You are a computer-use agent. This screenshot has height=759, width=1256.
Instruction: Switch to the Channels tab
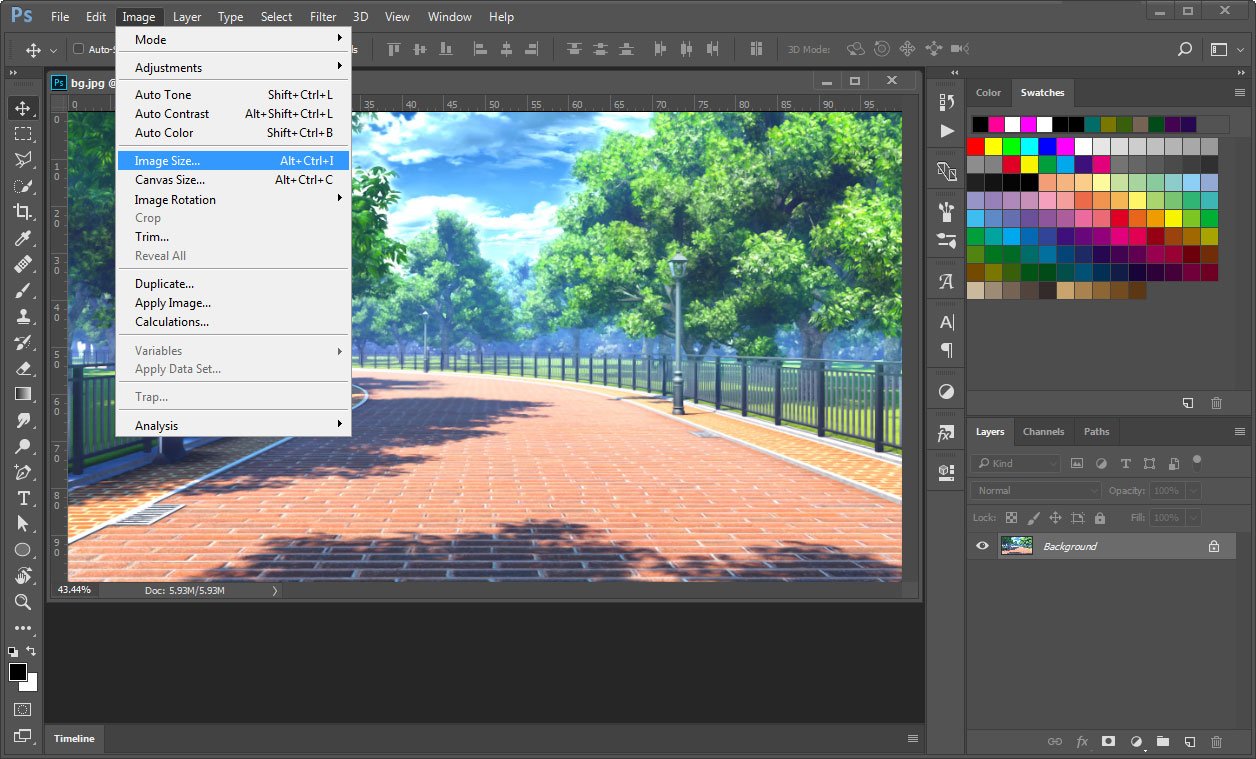click(x=1043, y=432)
